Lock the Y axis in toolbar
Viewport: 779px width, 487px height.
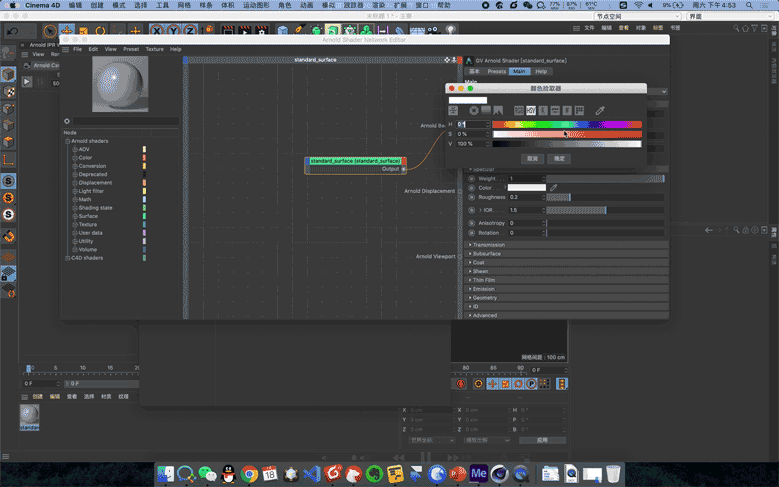pyautogui.click(x=173, y=30)
